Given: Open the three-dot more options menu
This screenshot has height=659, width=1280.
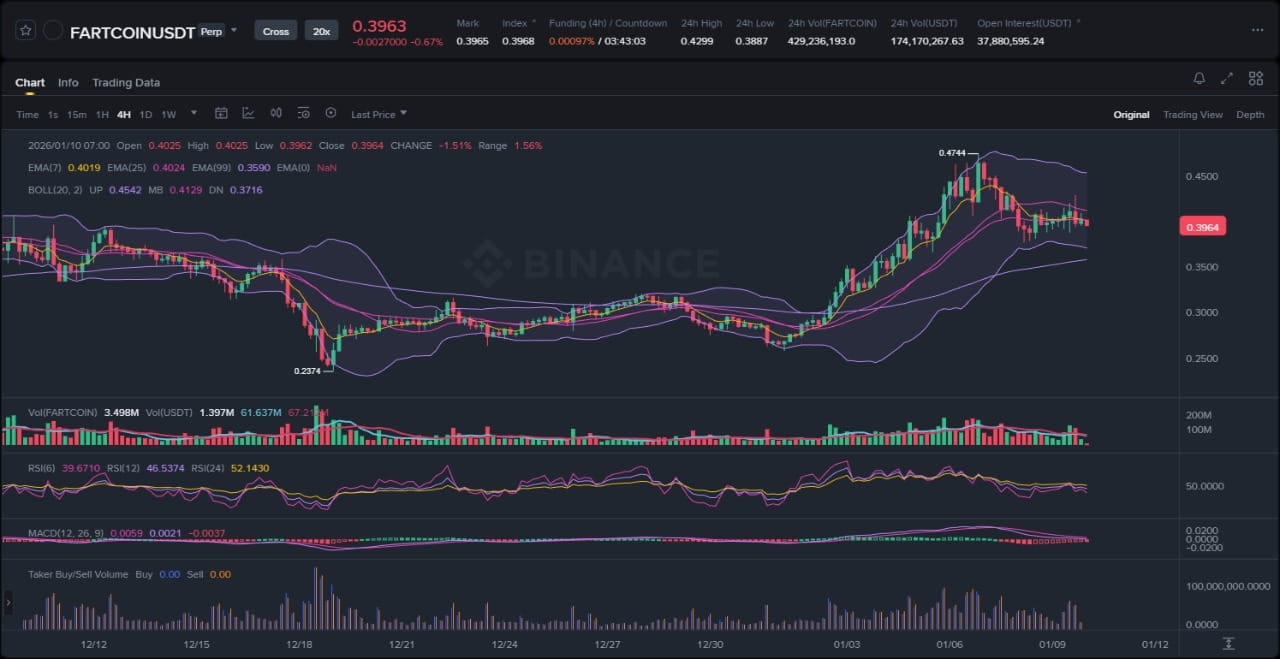Looking at the screenshot, I should [1257, 30].
